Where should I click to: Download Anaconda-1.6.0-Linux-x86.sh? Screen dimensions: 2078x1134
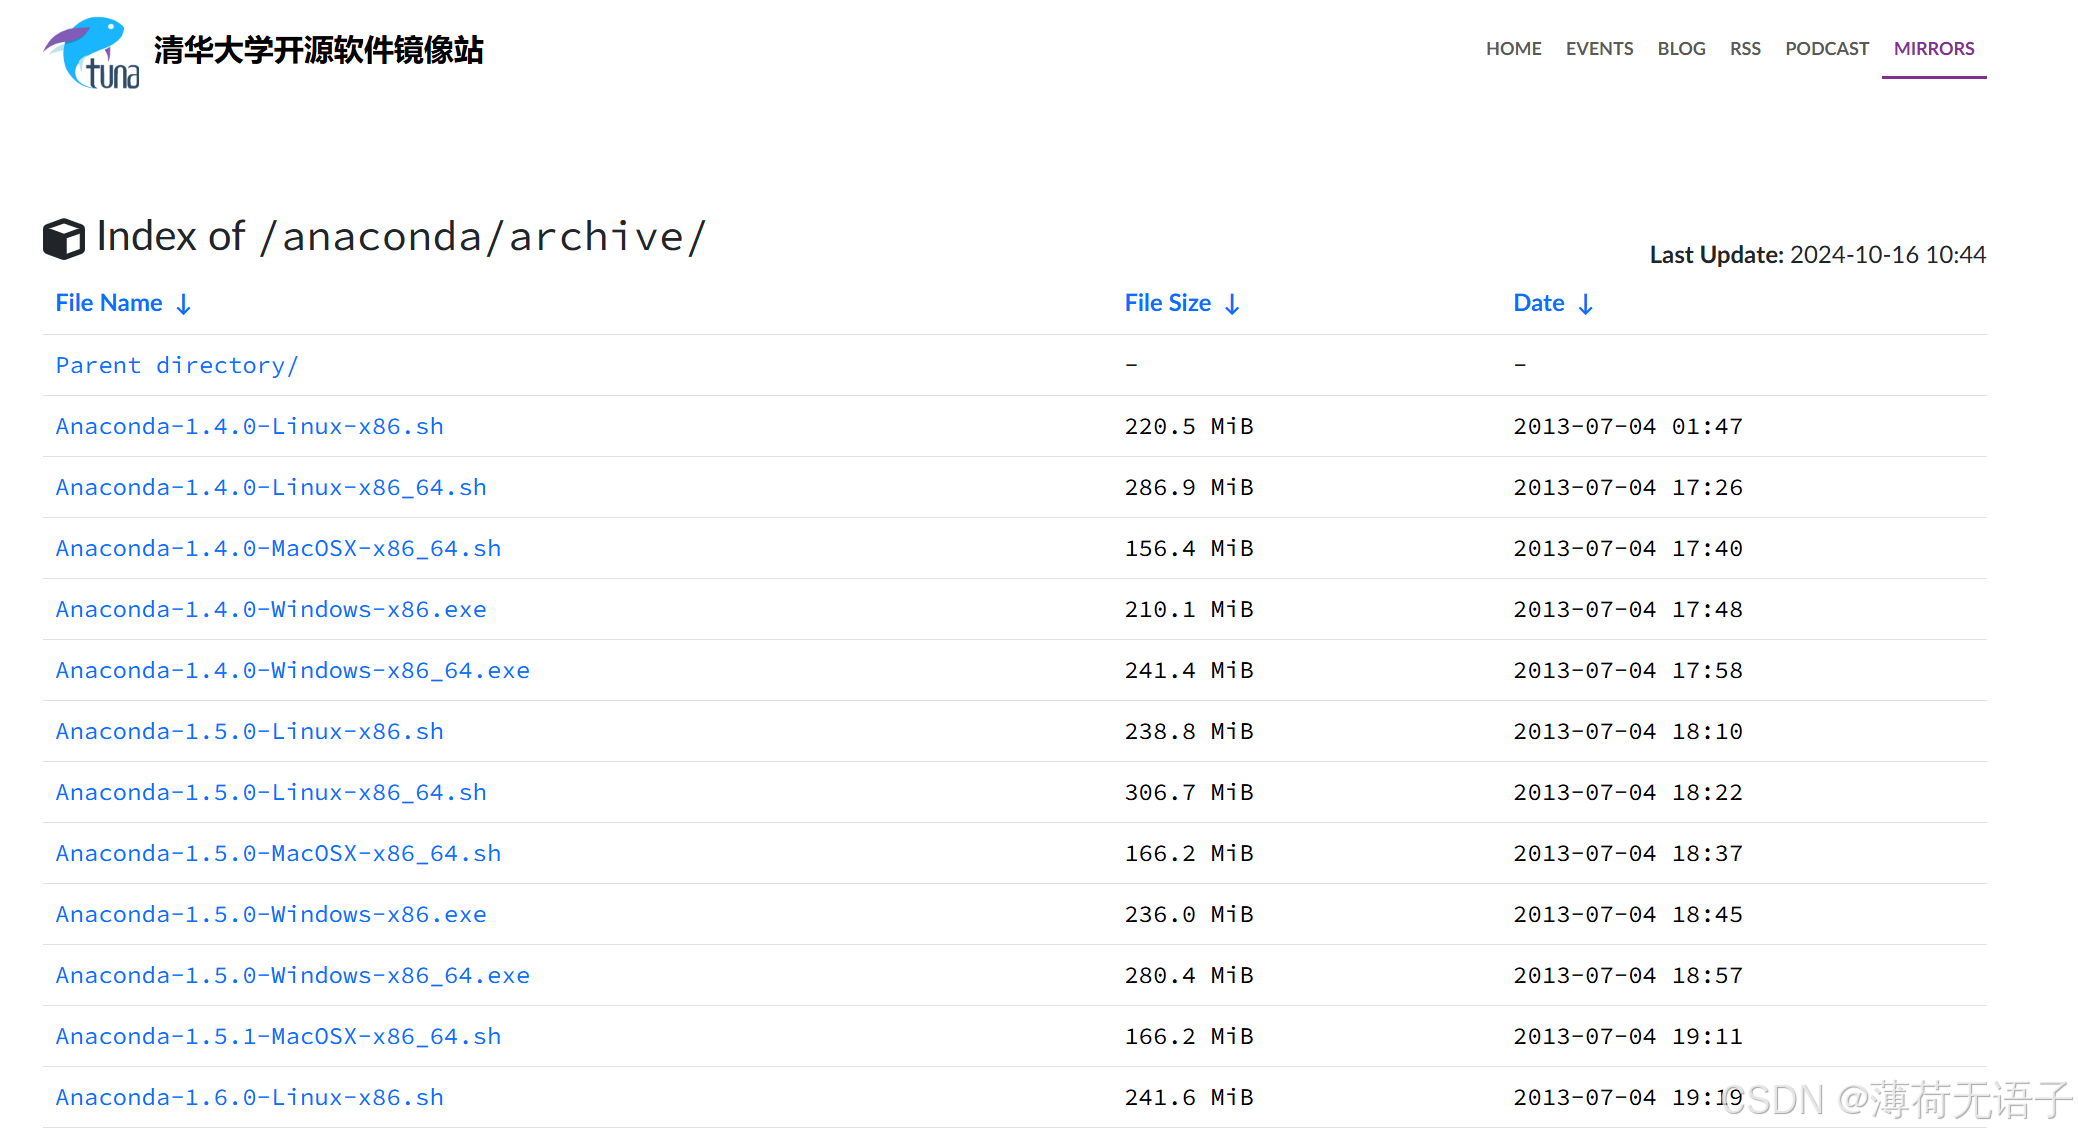tap(249, 1098)
